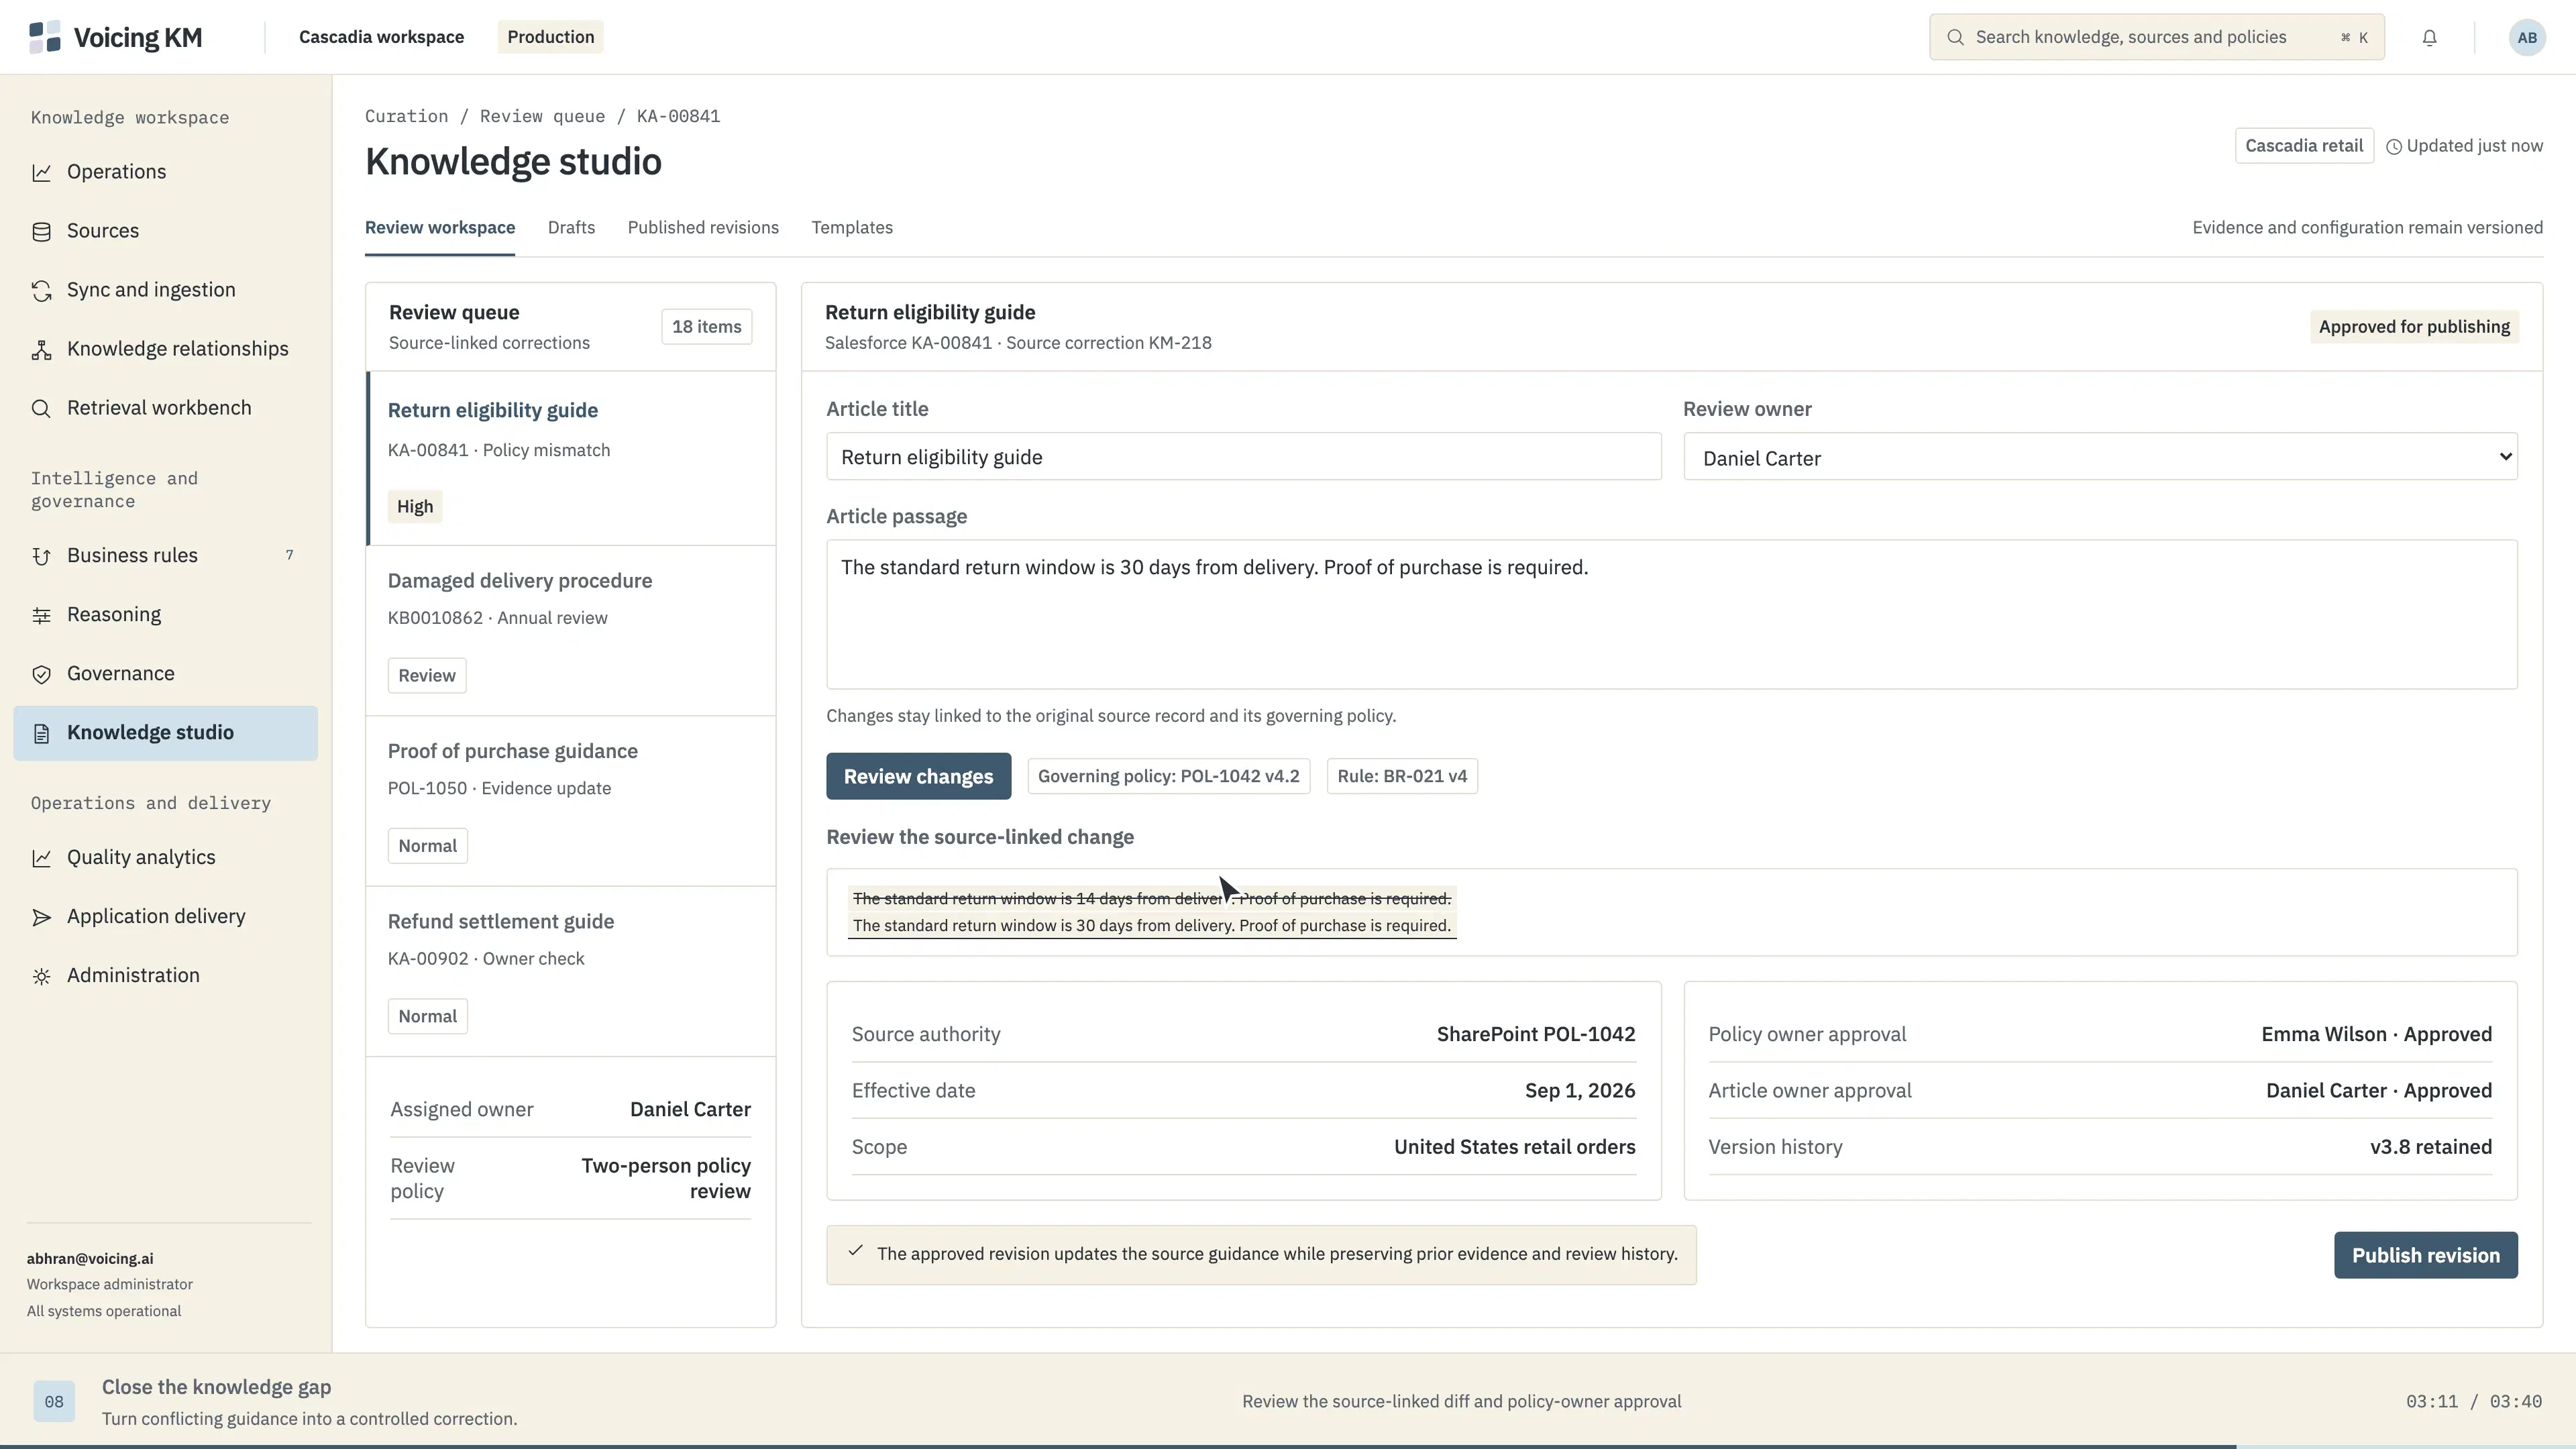Screen dimensions: 2576x1449
Task: Select the Proof of purchase guidance queue item
Action: tap(571, 801)
